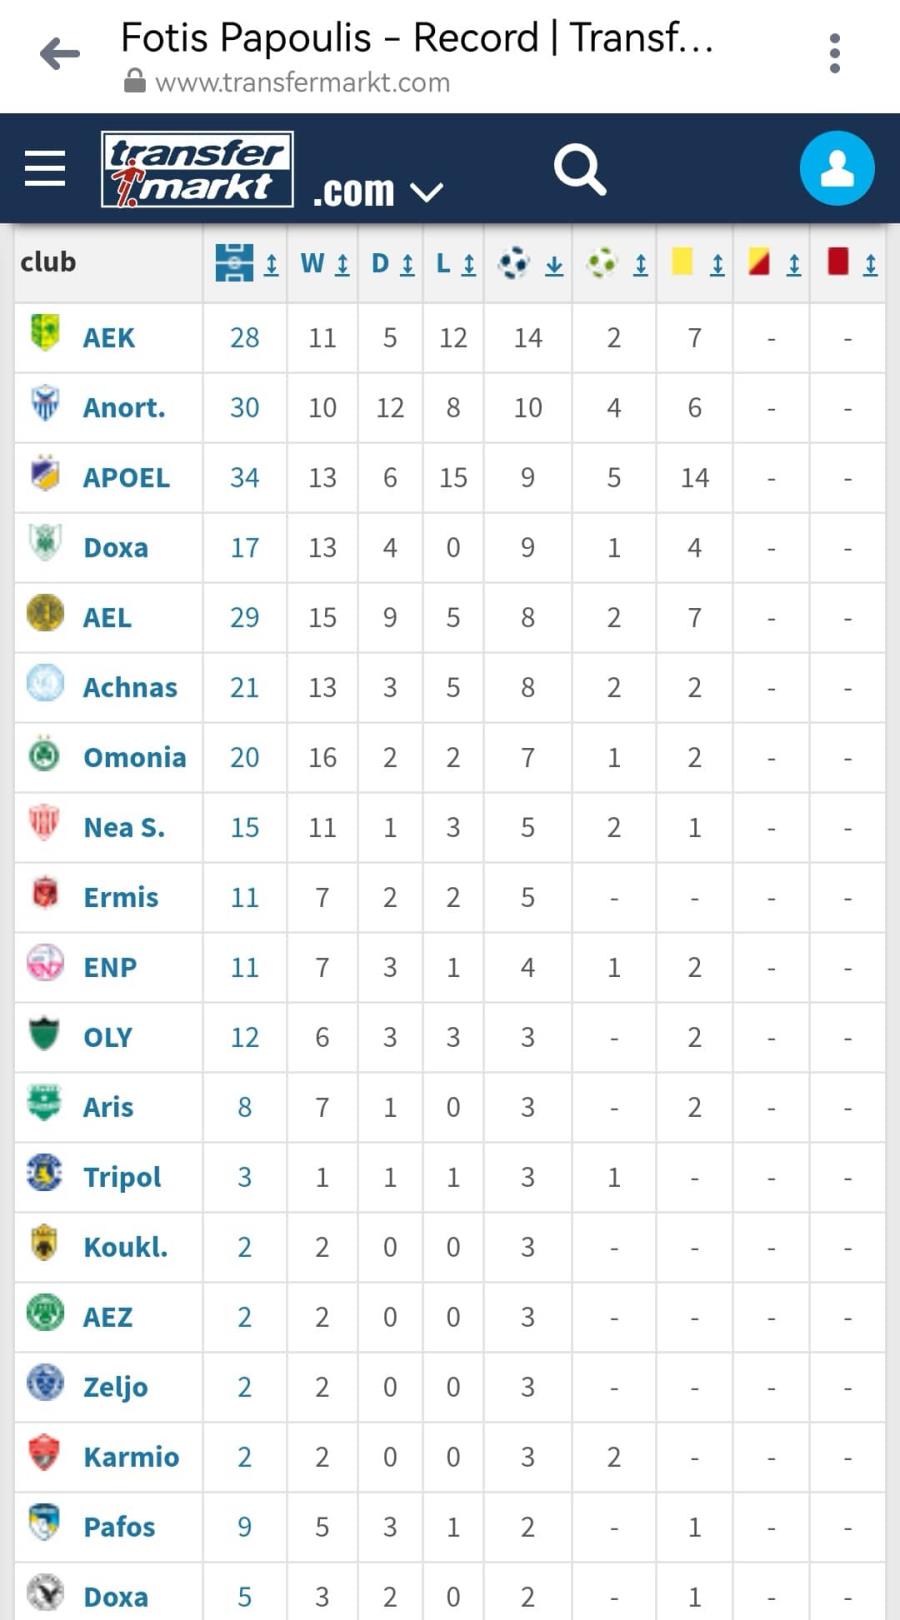Tap the transfermarkt.com address bar

(302, 82)
